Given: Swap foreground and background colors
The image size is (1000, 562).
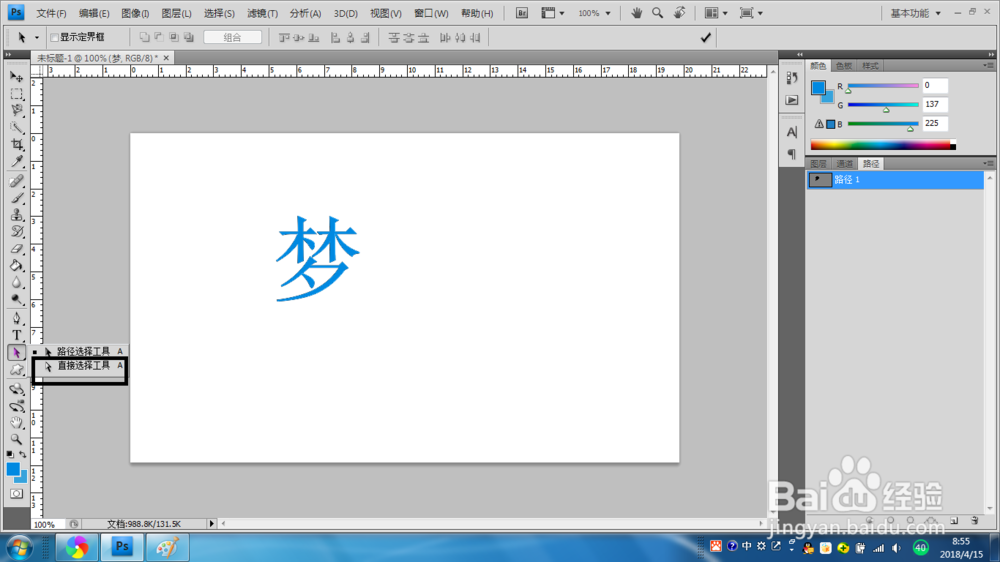Looking at the screenshot, I should pyautogui.click(x=23, y=454).
